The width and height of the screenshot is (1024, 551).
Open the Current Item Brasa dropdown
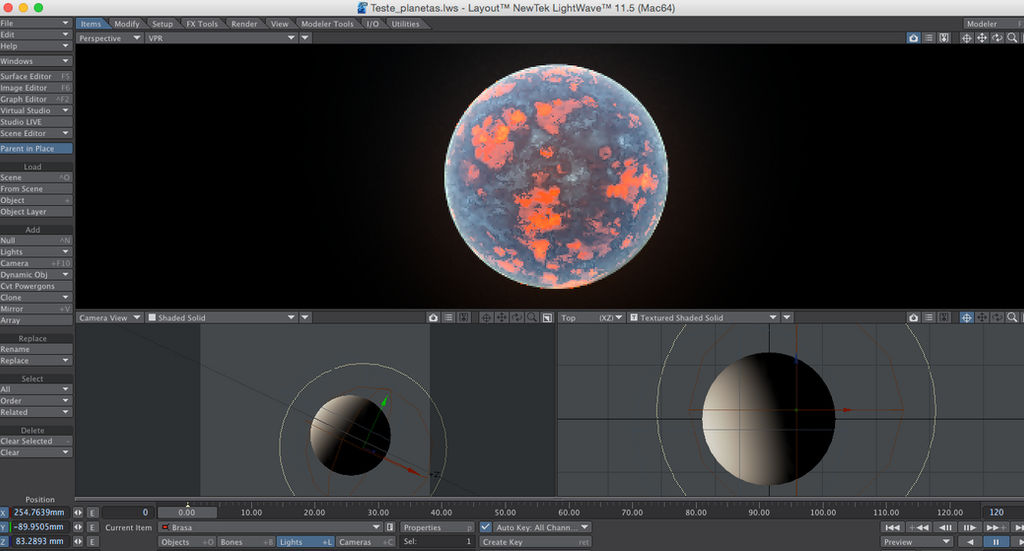coord(270,527)
